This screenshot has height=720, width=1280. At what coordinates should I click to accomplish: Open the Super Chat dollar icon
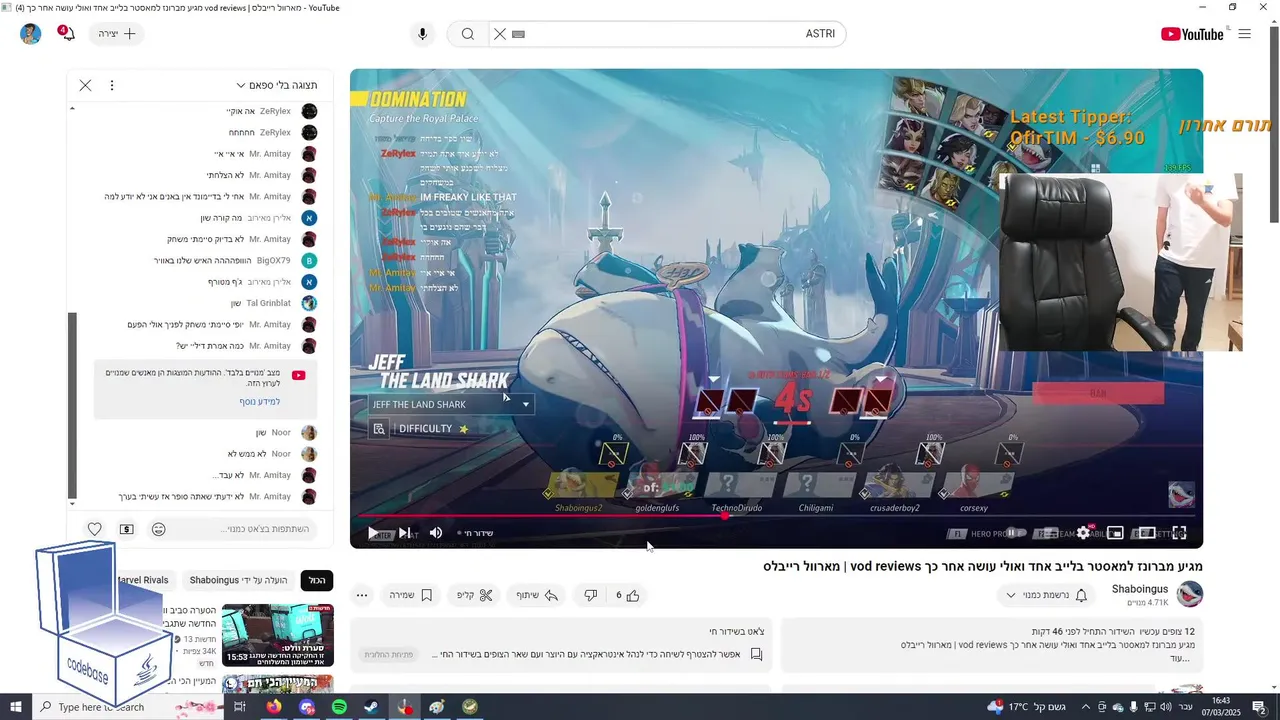127,529
